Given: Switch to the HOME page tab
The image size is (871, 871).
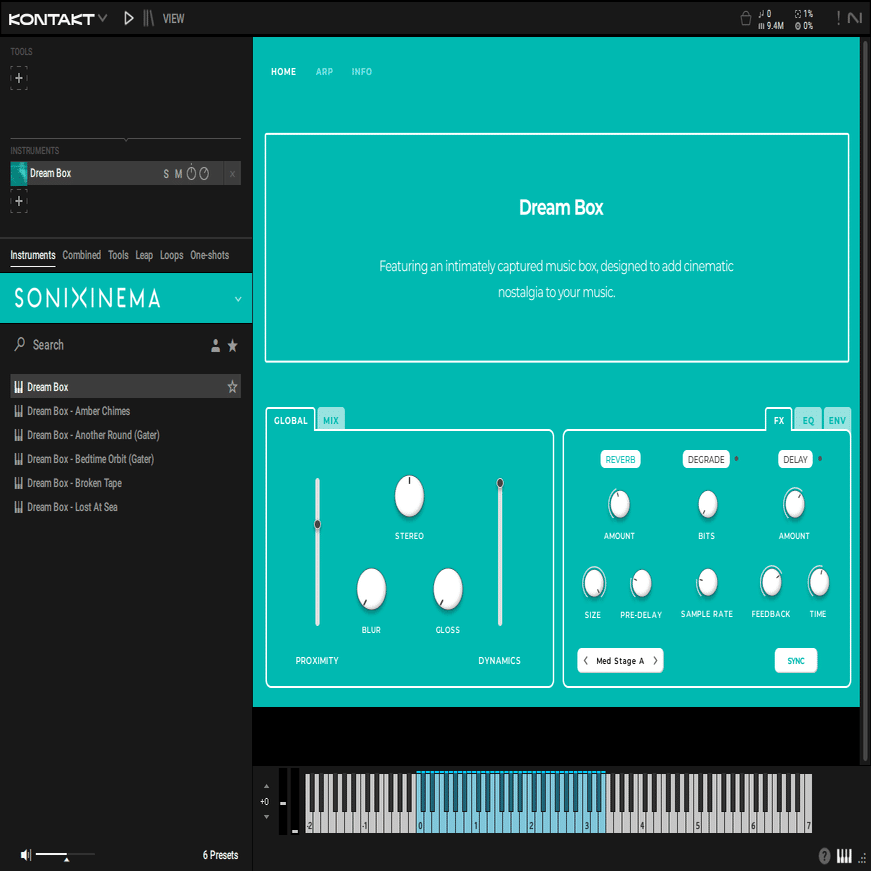Looking at the screenshot, I should (x=283, y=72).
